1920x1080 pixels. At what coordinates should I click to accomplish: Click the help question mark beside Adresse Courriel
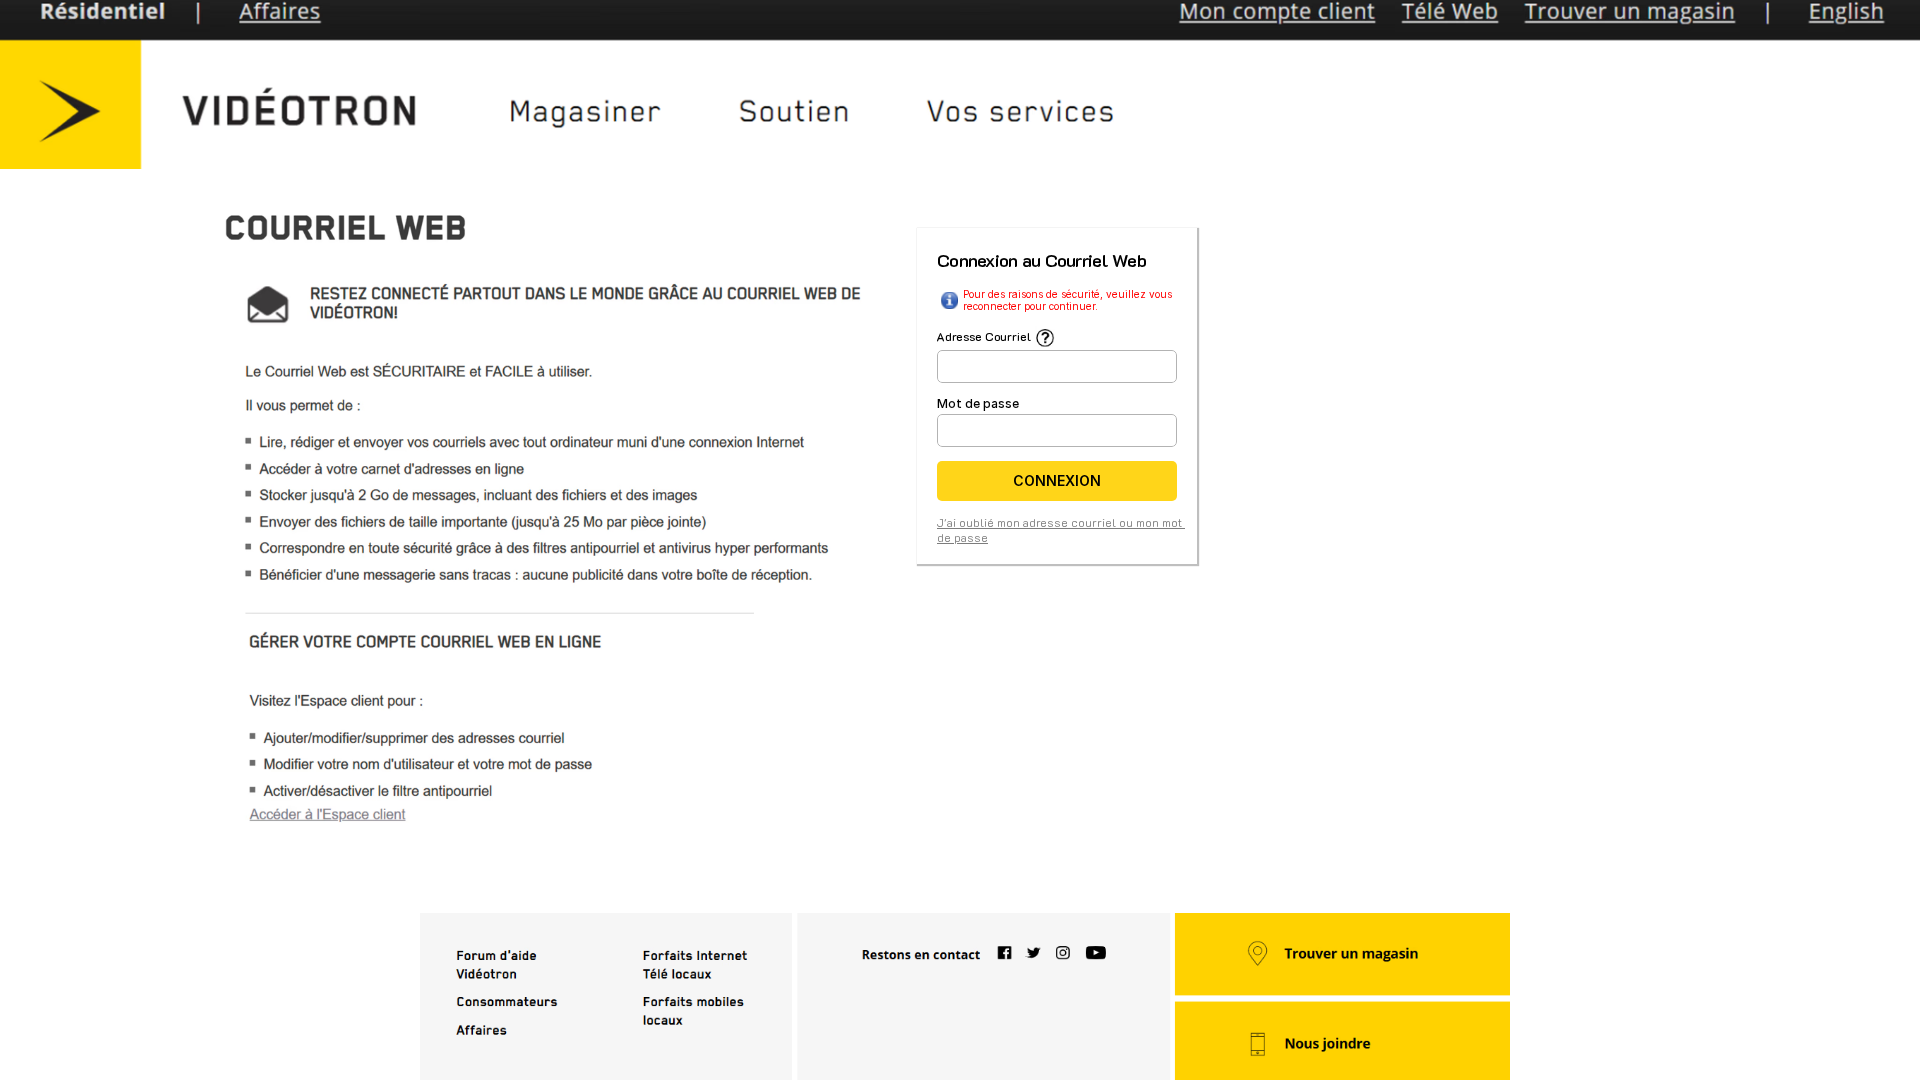pos(1045,338)
